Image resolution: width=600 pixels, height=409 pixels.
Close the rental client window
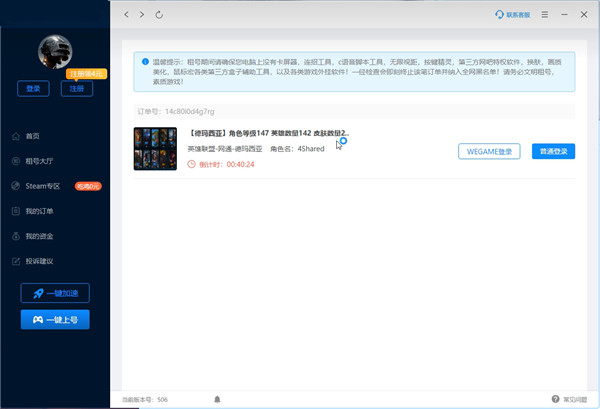584,15
